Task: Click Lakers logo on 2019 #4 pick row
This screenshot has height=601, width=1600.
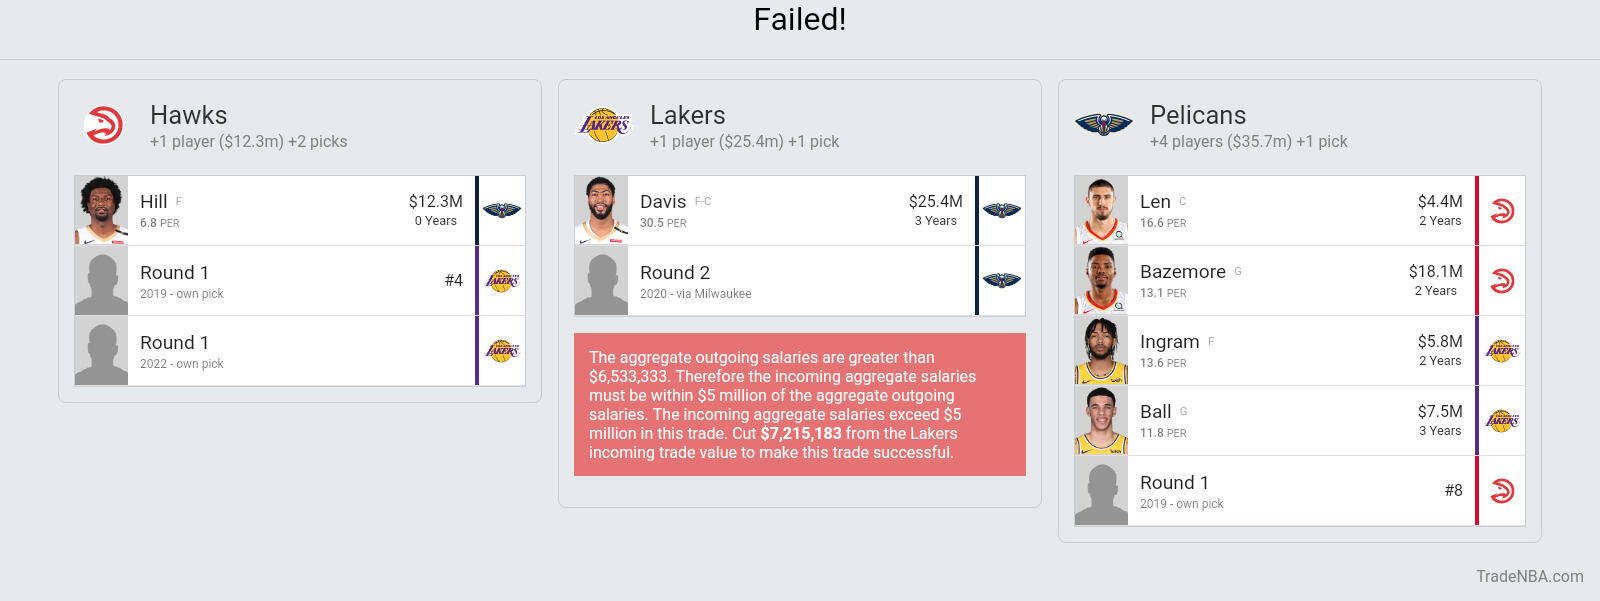Action: [x=502, y=280]
